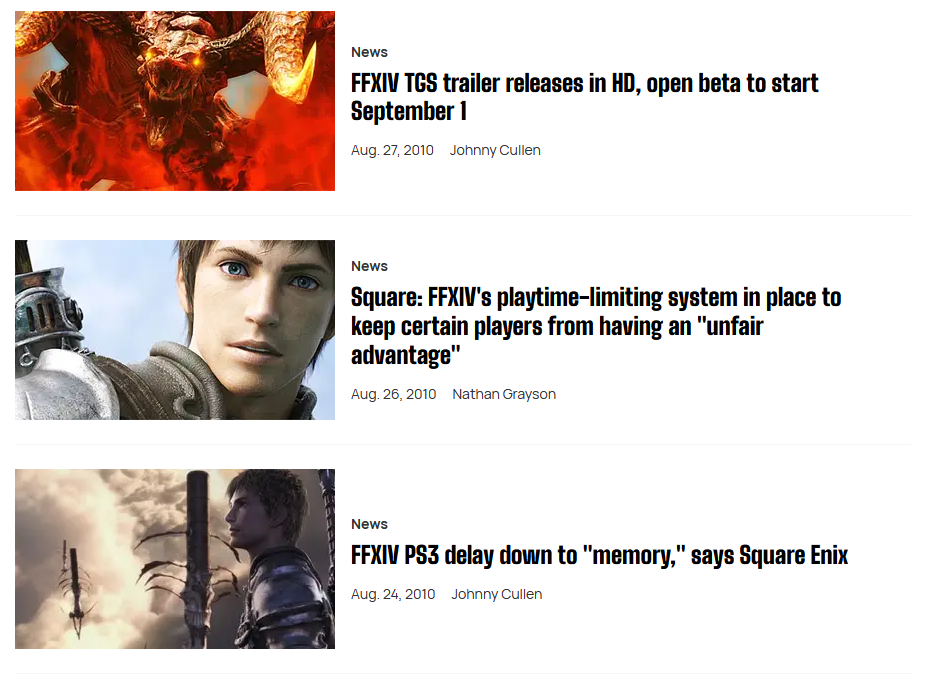Click the Aug. 24, 2010 date

[x=393, y=595]
